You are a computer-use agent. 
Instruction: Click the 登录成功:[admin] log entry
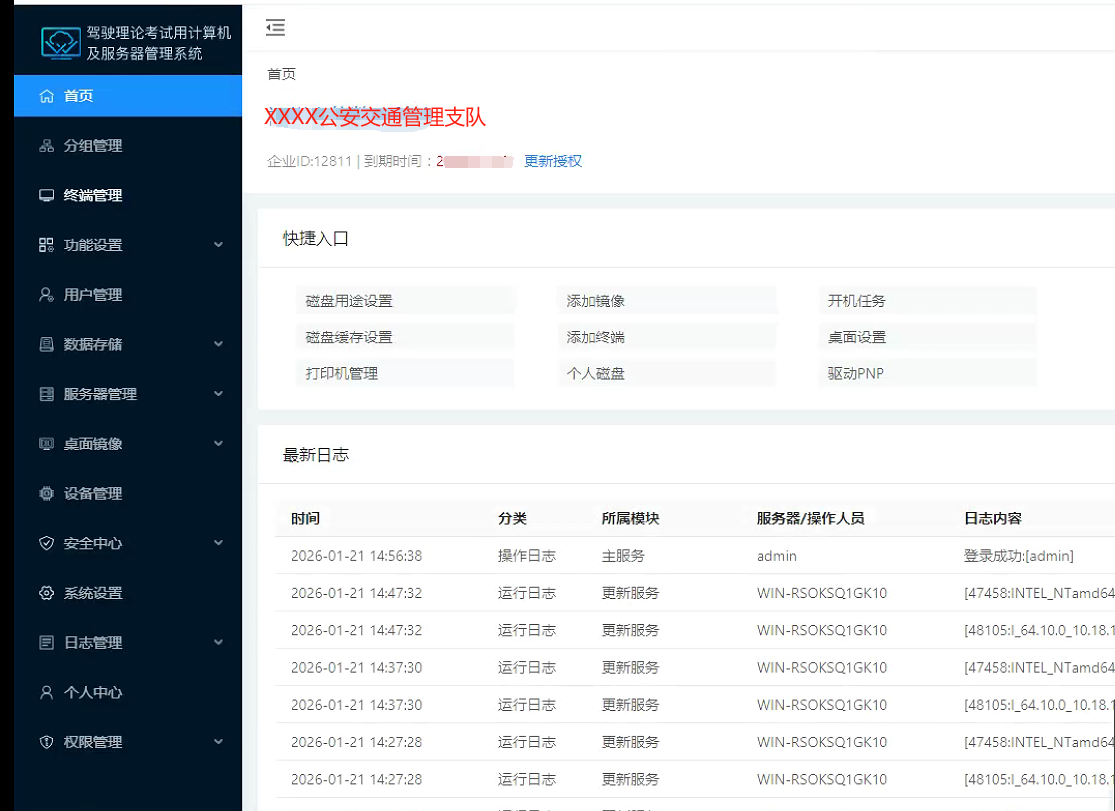1018,556
